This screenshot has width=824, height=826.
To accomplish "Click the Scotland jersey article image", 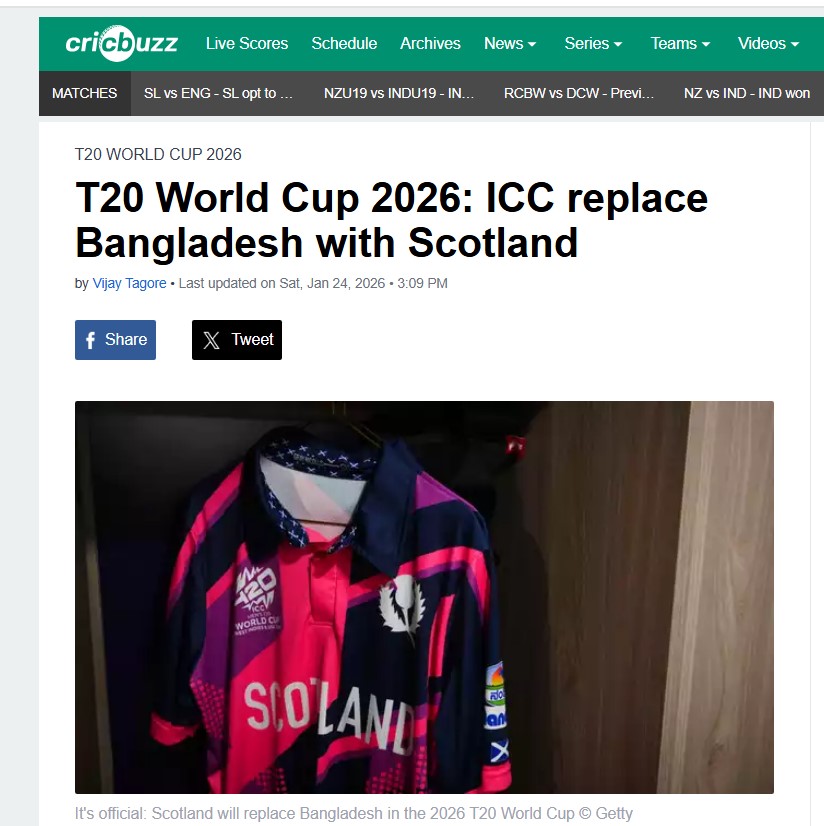I will point(424,597).
